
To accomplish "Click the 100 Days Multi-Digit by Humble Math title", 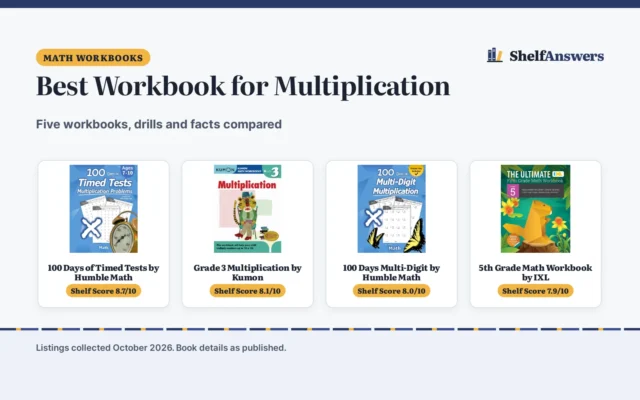I will (x=391, y=272).
